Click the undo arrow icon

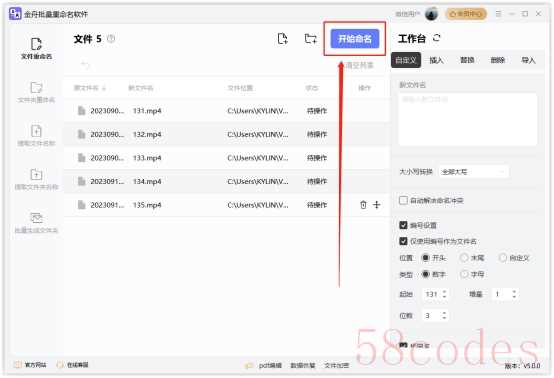pos(85,65)
